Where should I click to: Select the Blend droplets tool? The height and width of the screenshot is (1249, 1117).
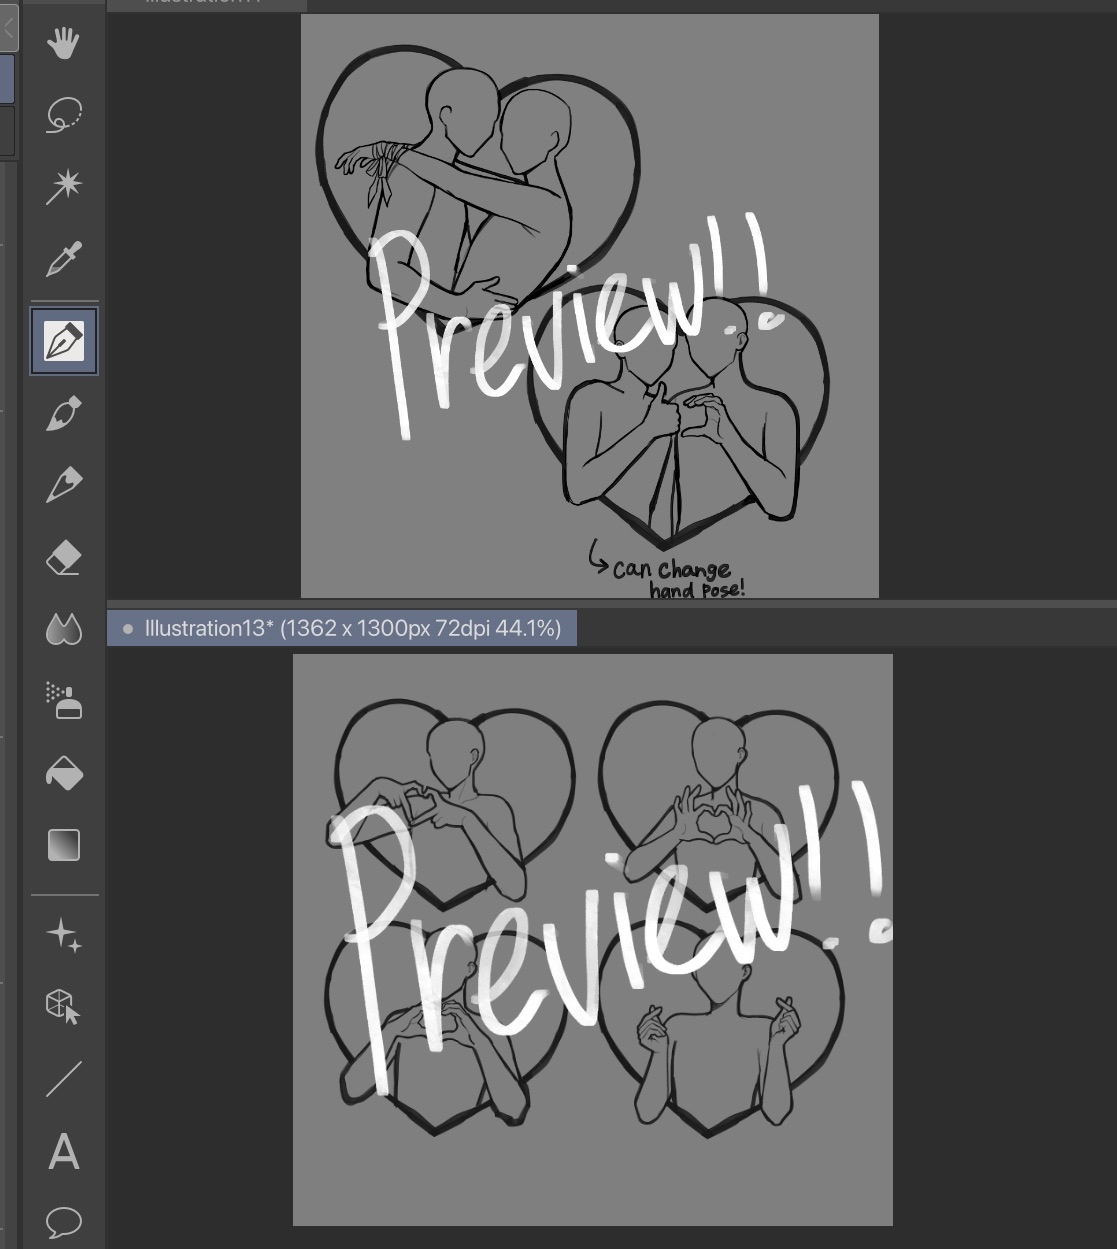tap(63, 630)
